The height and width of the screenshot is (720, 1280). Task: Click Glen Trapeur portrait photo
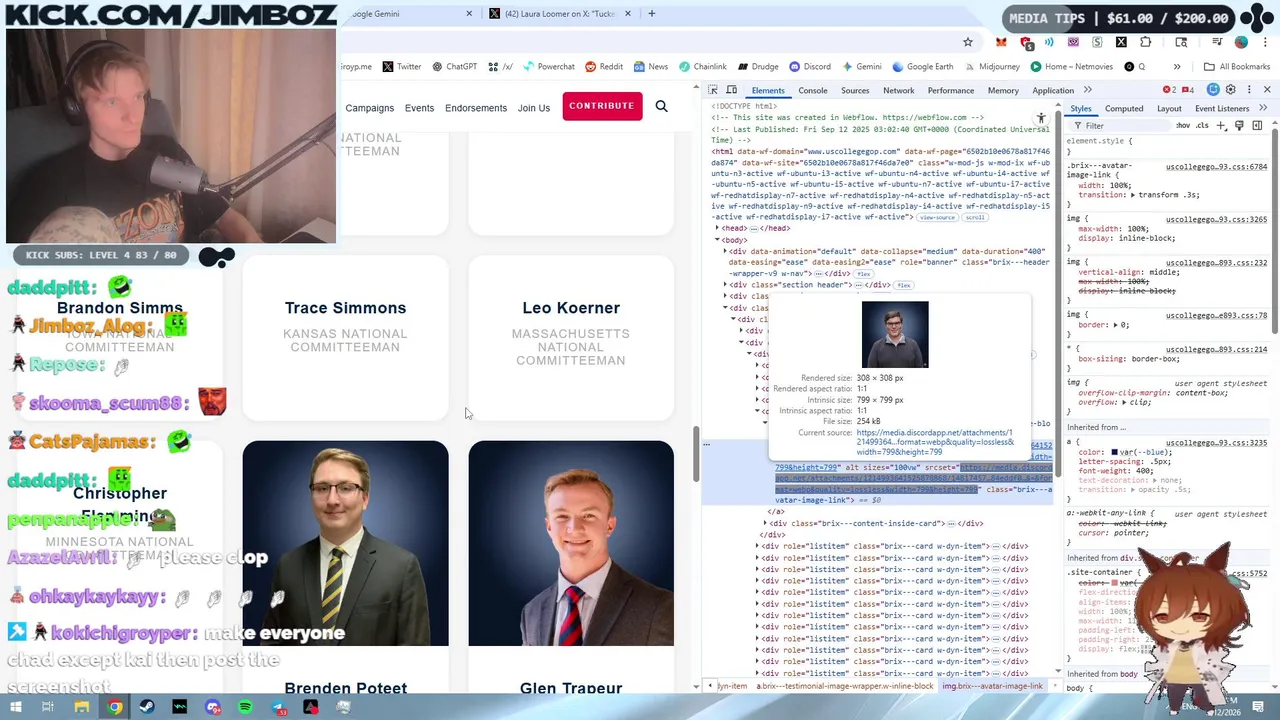point(571,543)
